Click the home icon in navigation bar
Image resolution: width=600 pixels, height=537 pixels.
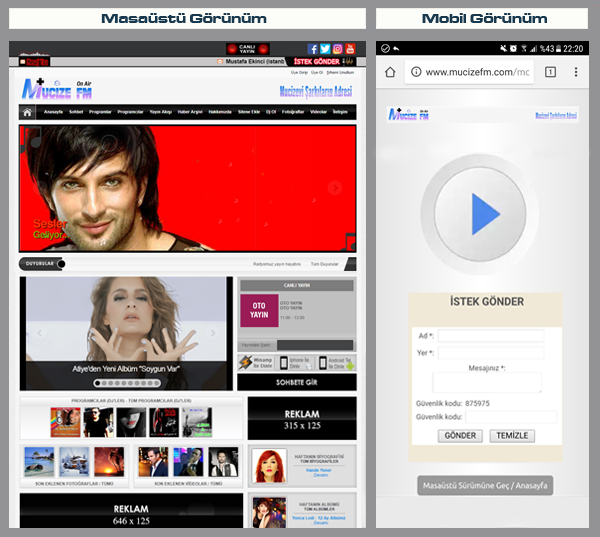coord(28,112)
